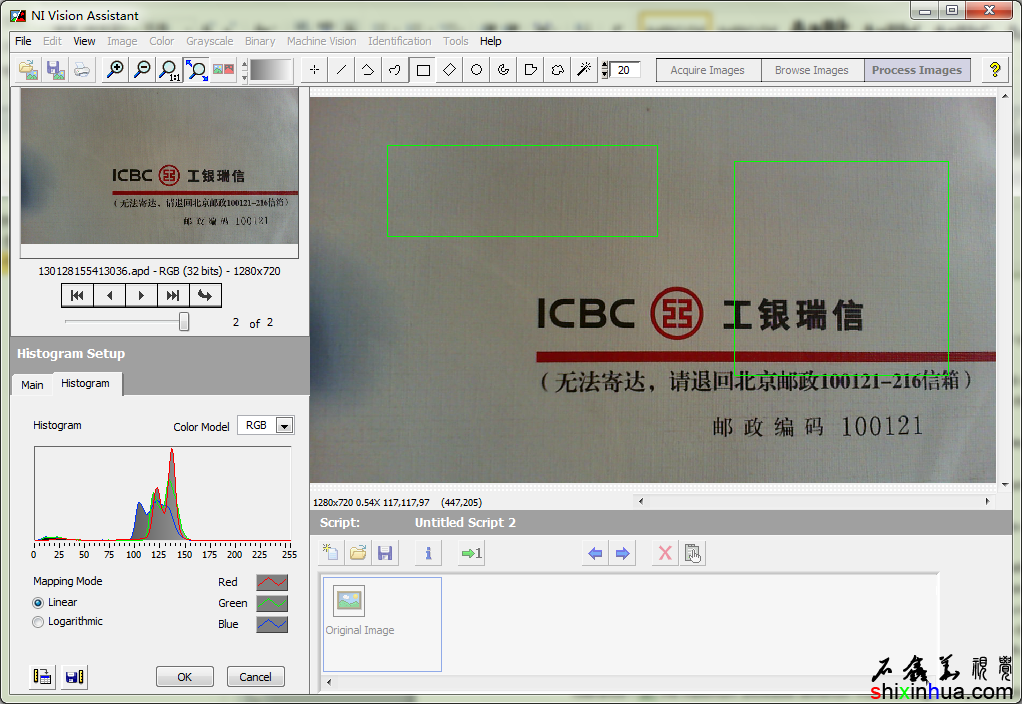Click the send histogram data to Excel icon
This screenshot has height=704, width=1022.
[42, 677]
